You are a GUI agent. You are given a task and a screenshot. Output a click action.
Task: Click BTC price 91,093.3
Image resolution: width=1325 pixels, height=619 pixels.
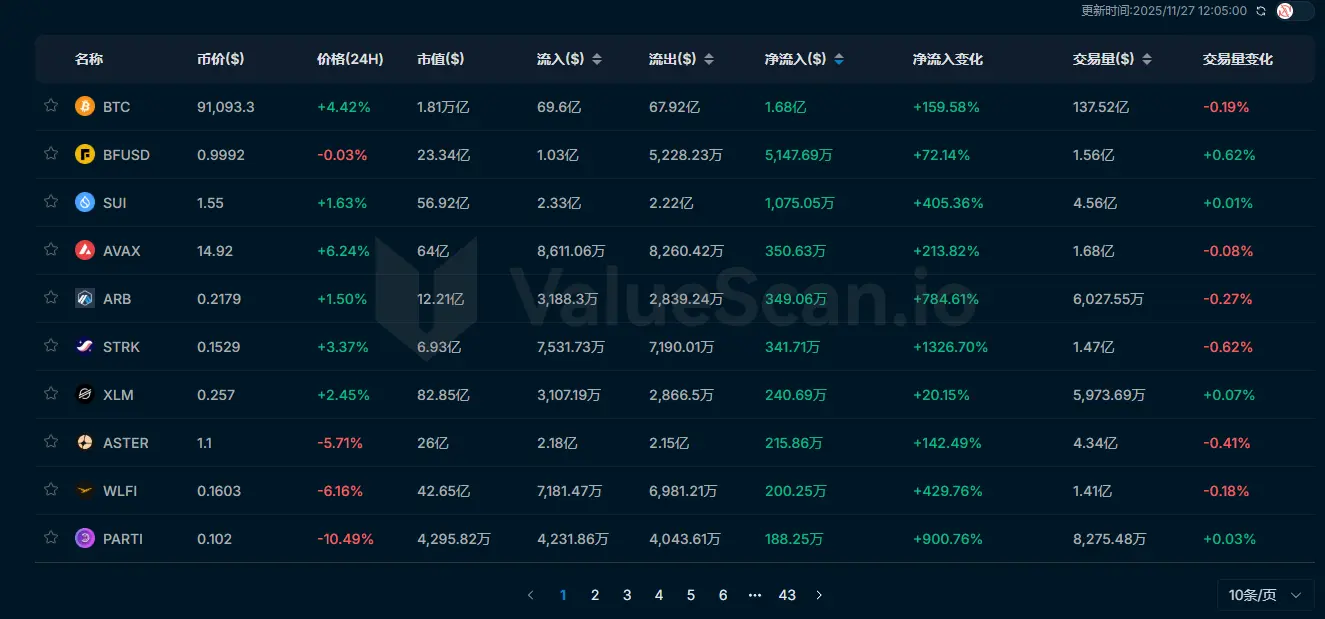point(226,107)
